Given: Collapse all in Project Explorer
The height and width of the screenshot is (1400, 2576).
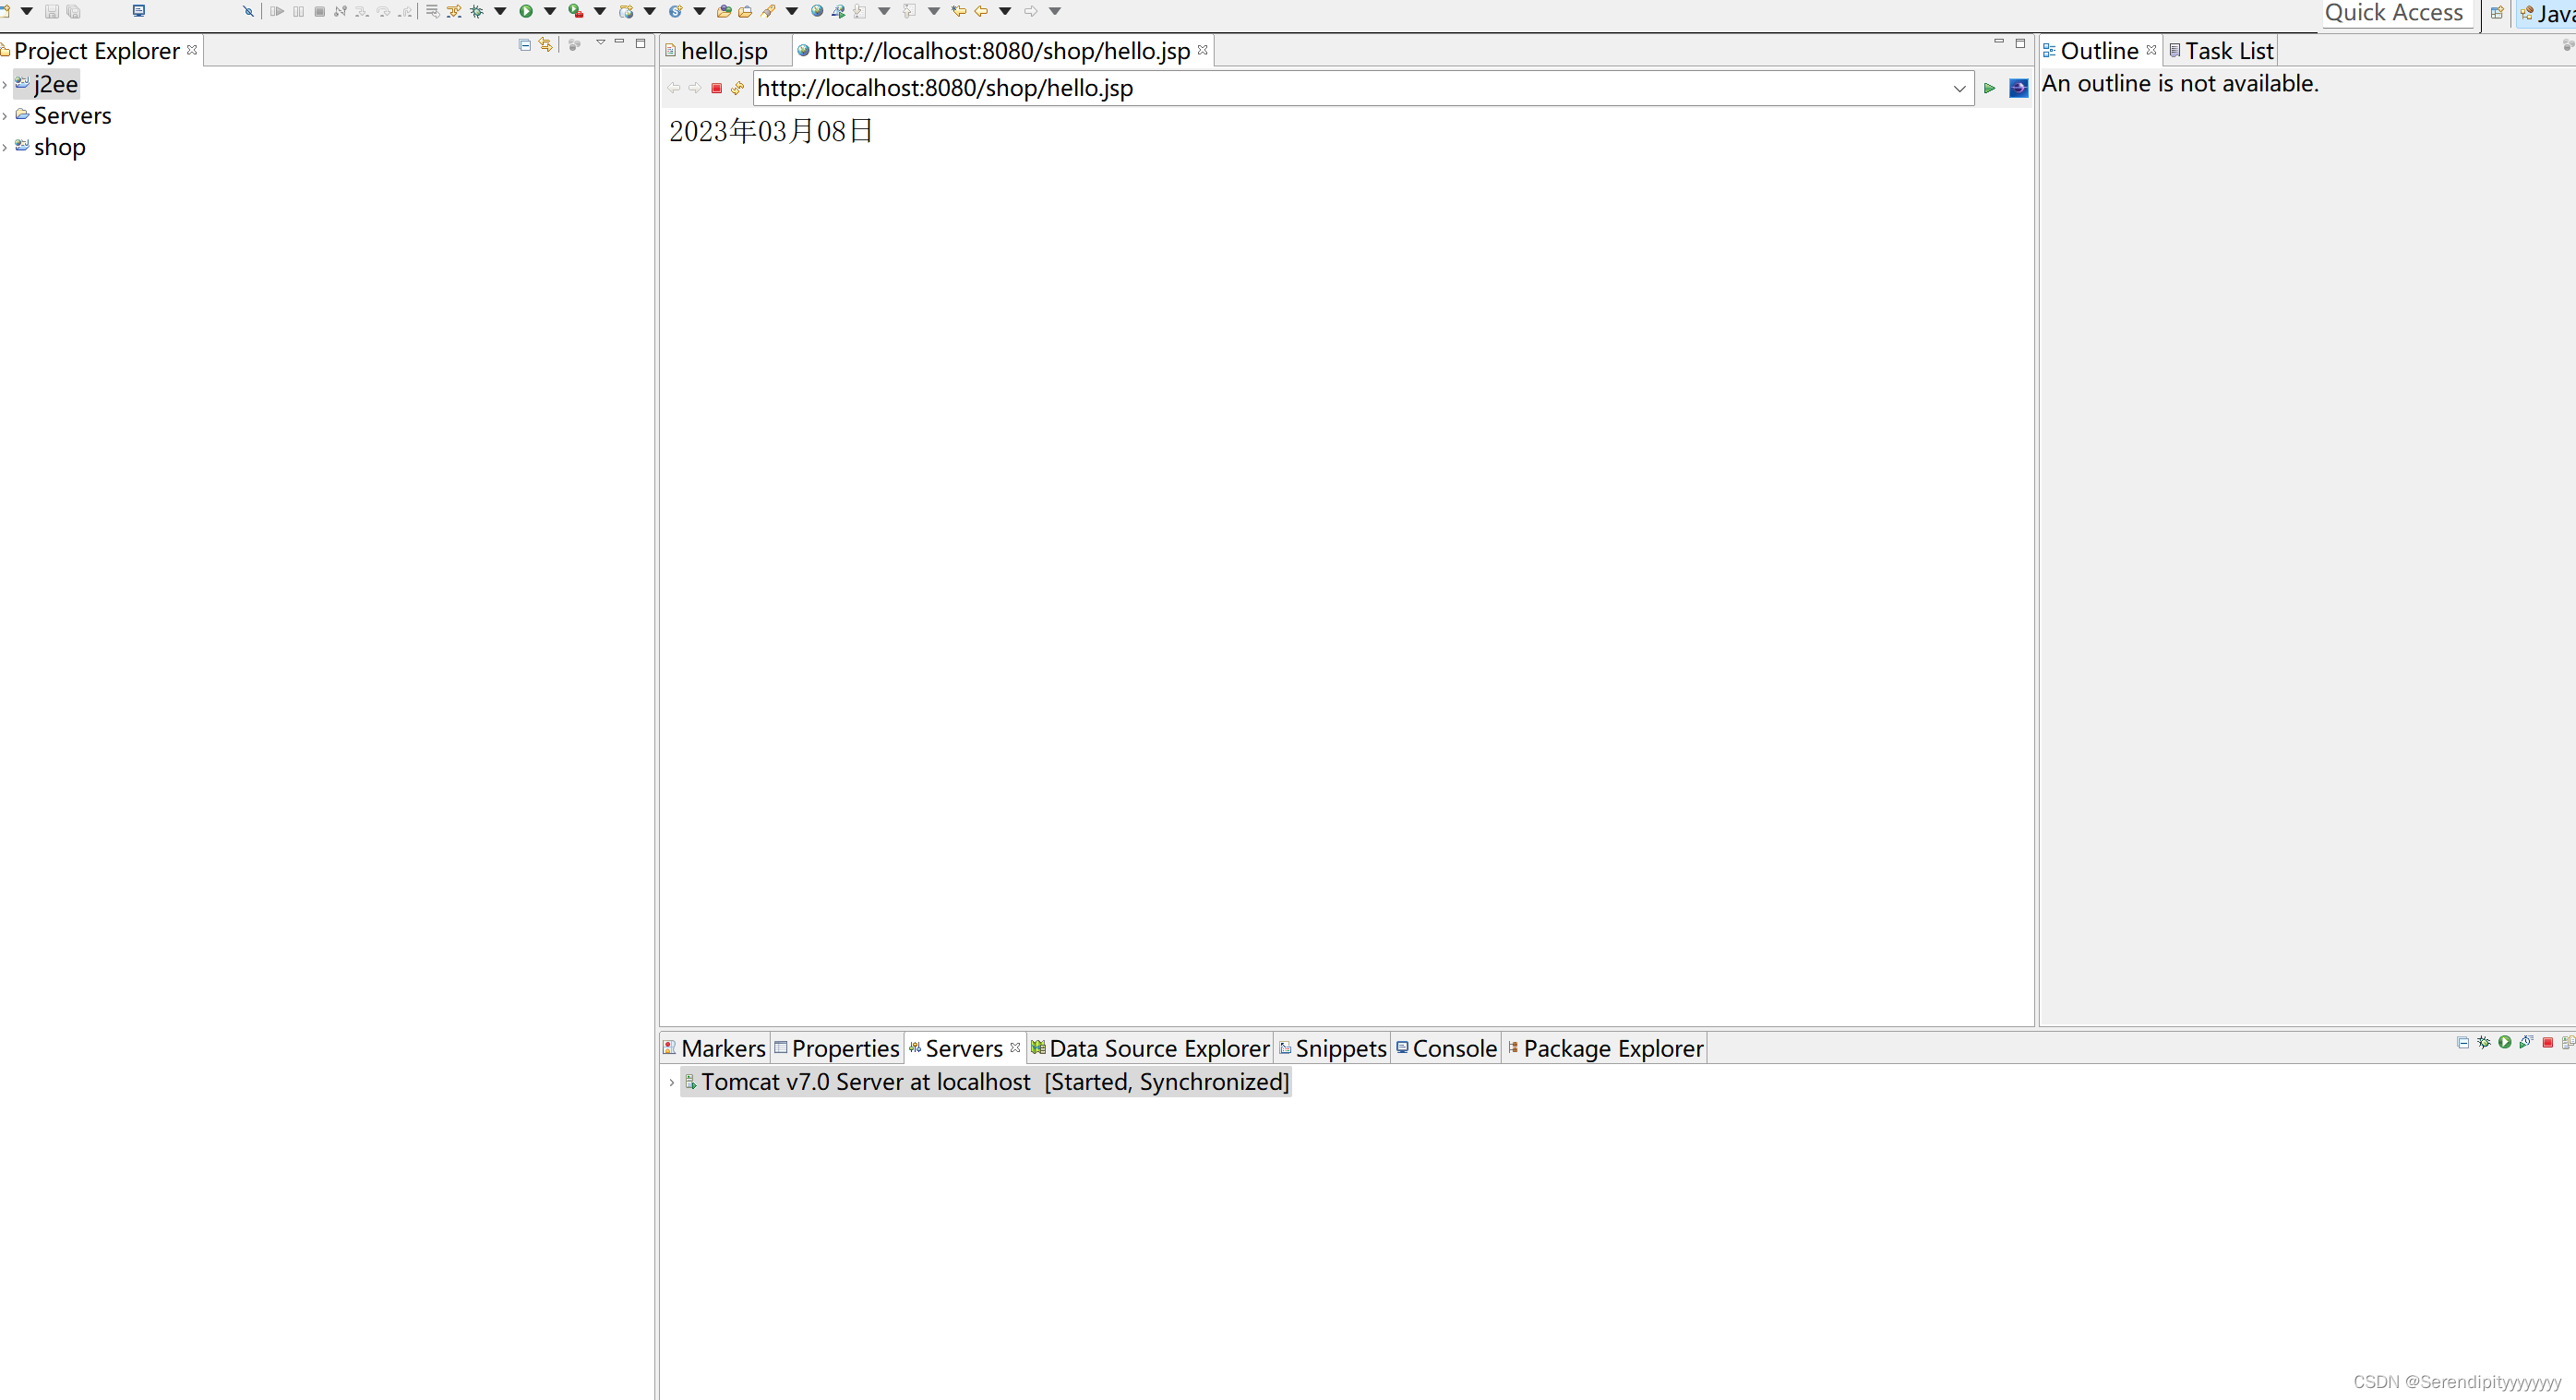Looking at the screenshot, I should [525, 44].
